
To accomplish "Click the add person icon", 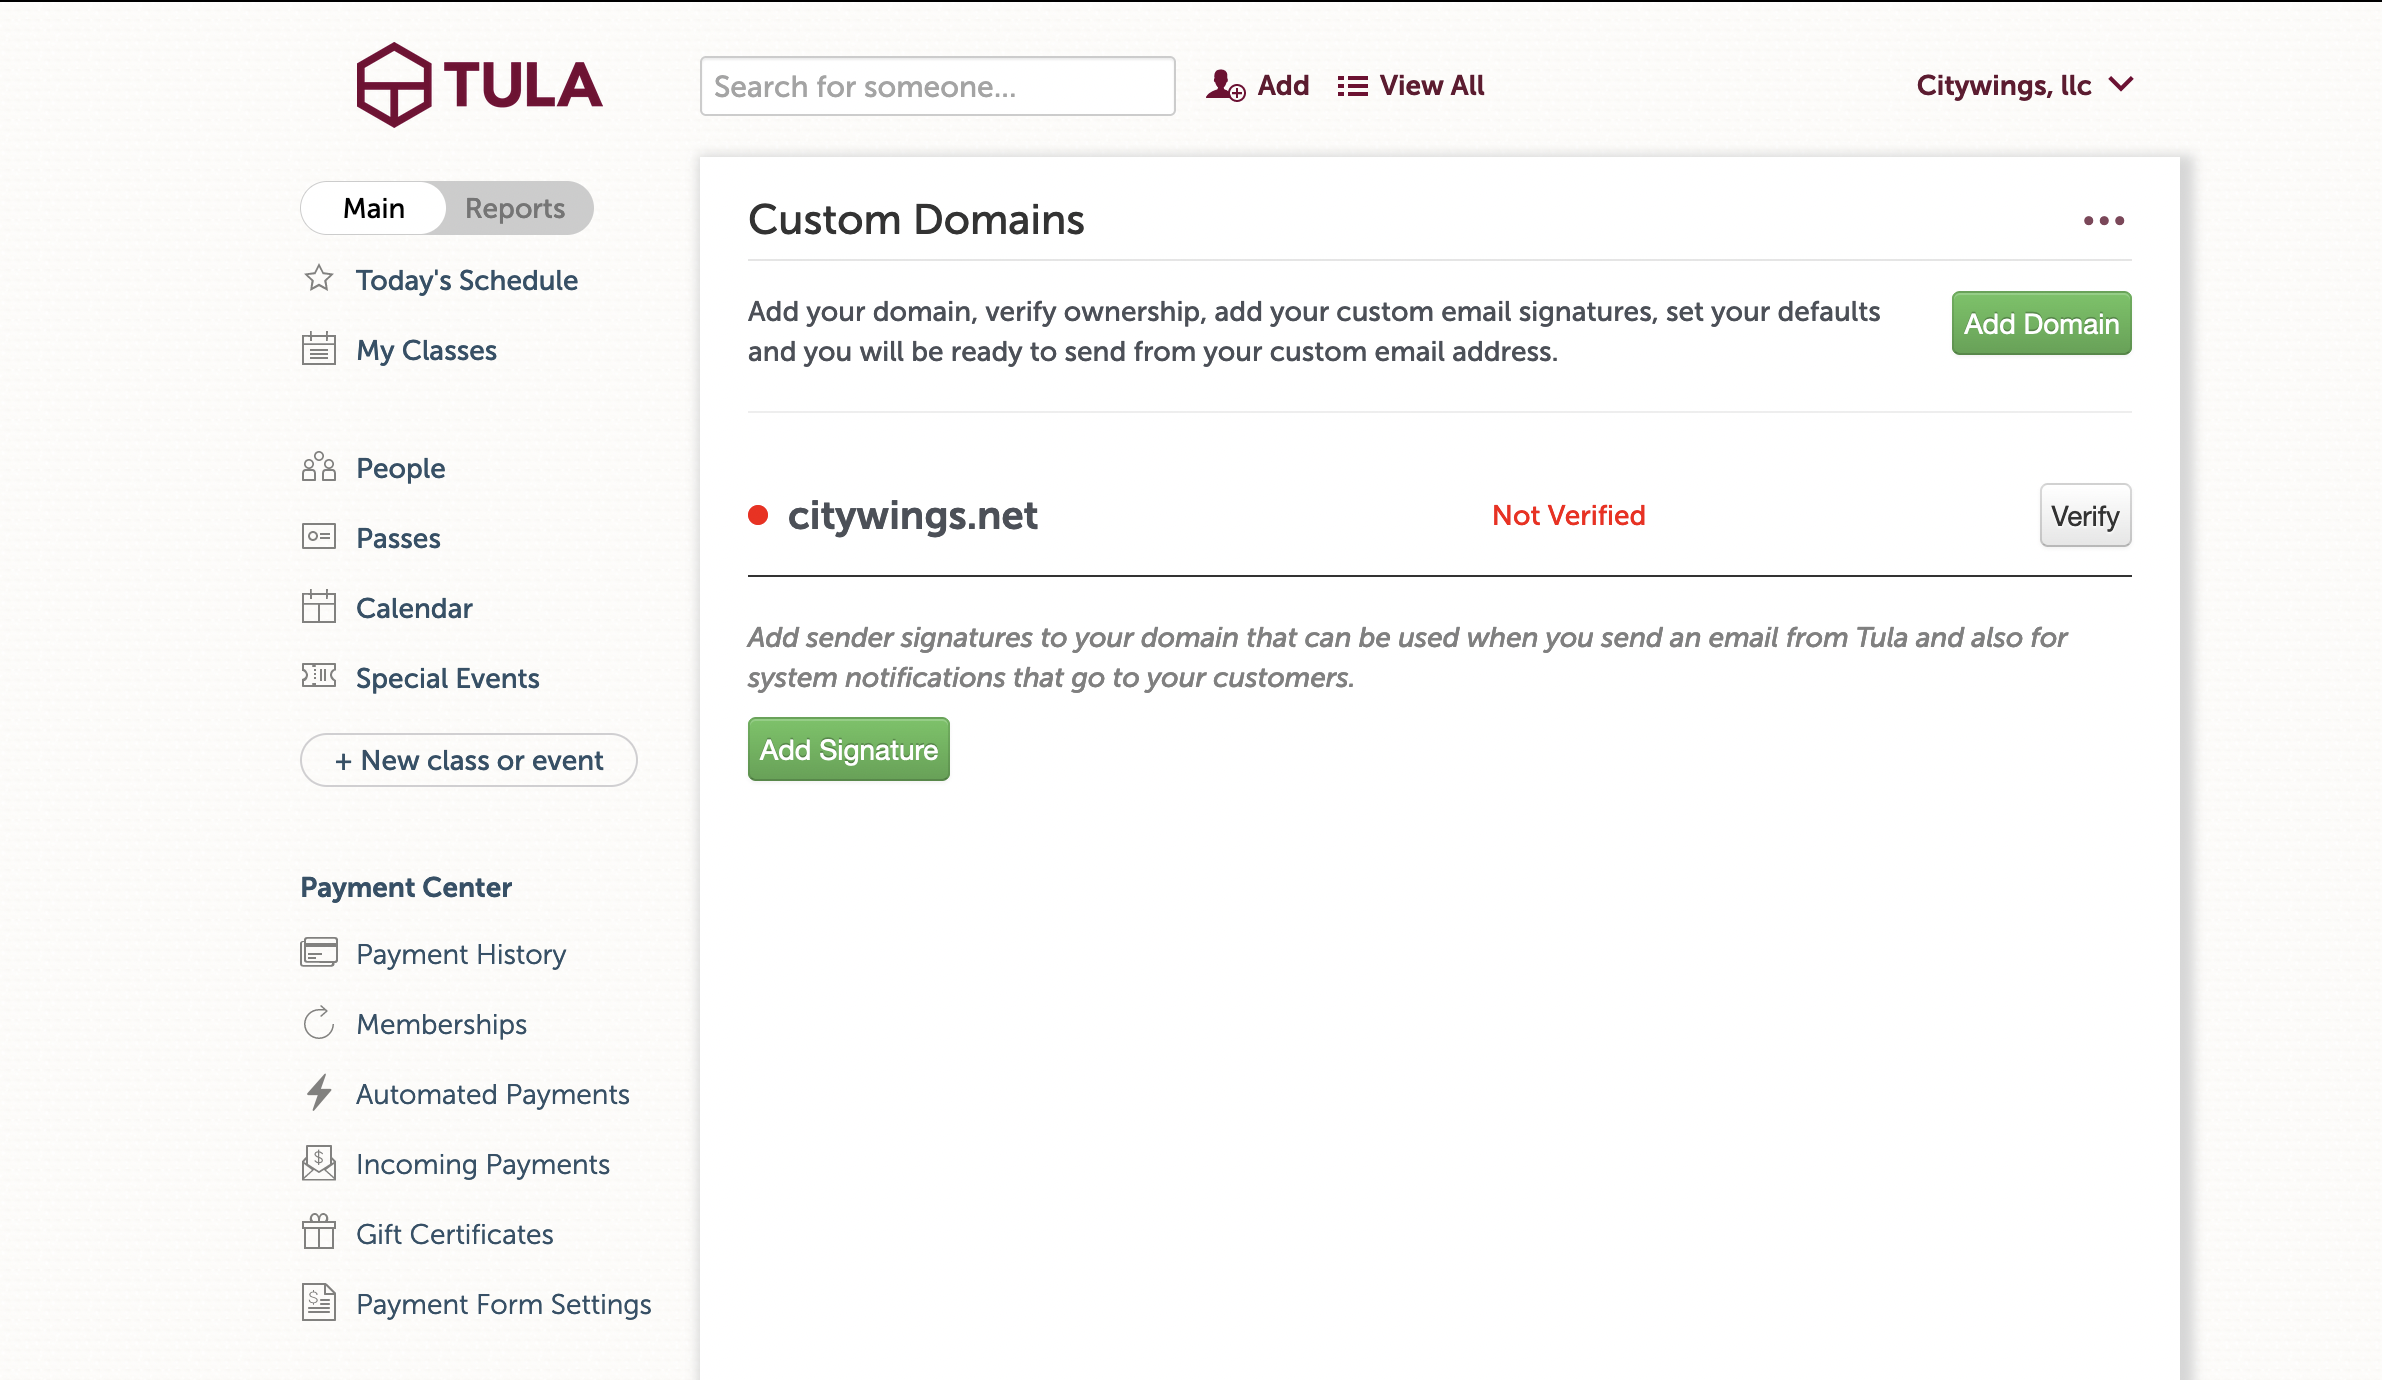I will point(1225,86).
